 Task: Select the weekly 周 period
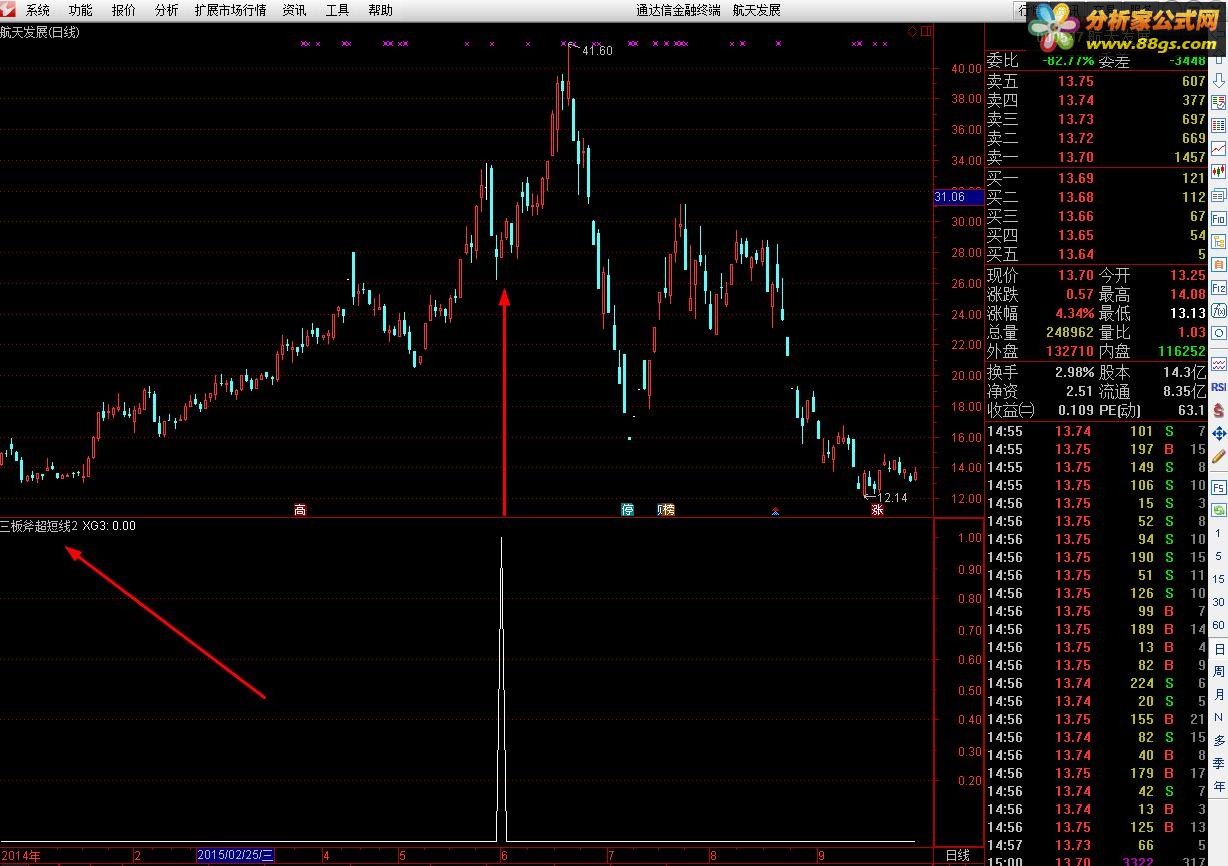[x=1219, y=671]
